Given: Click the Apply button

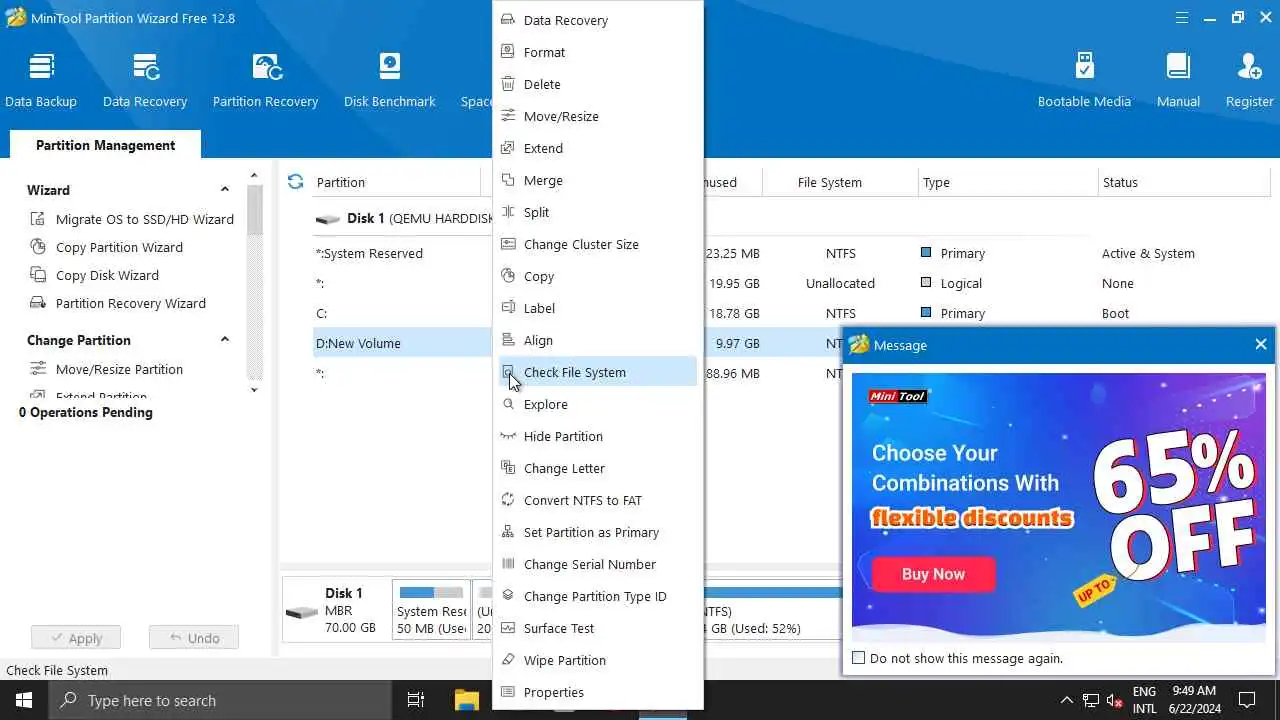Looking at the screenshot, I should click(x=75, y=638).
